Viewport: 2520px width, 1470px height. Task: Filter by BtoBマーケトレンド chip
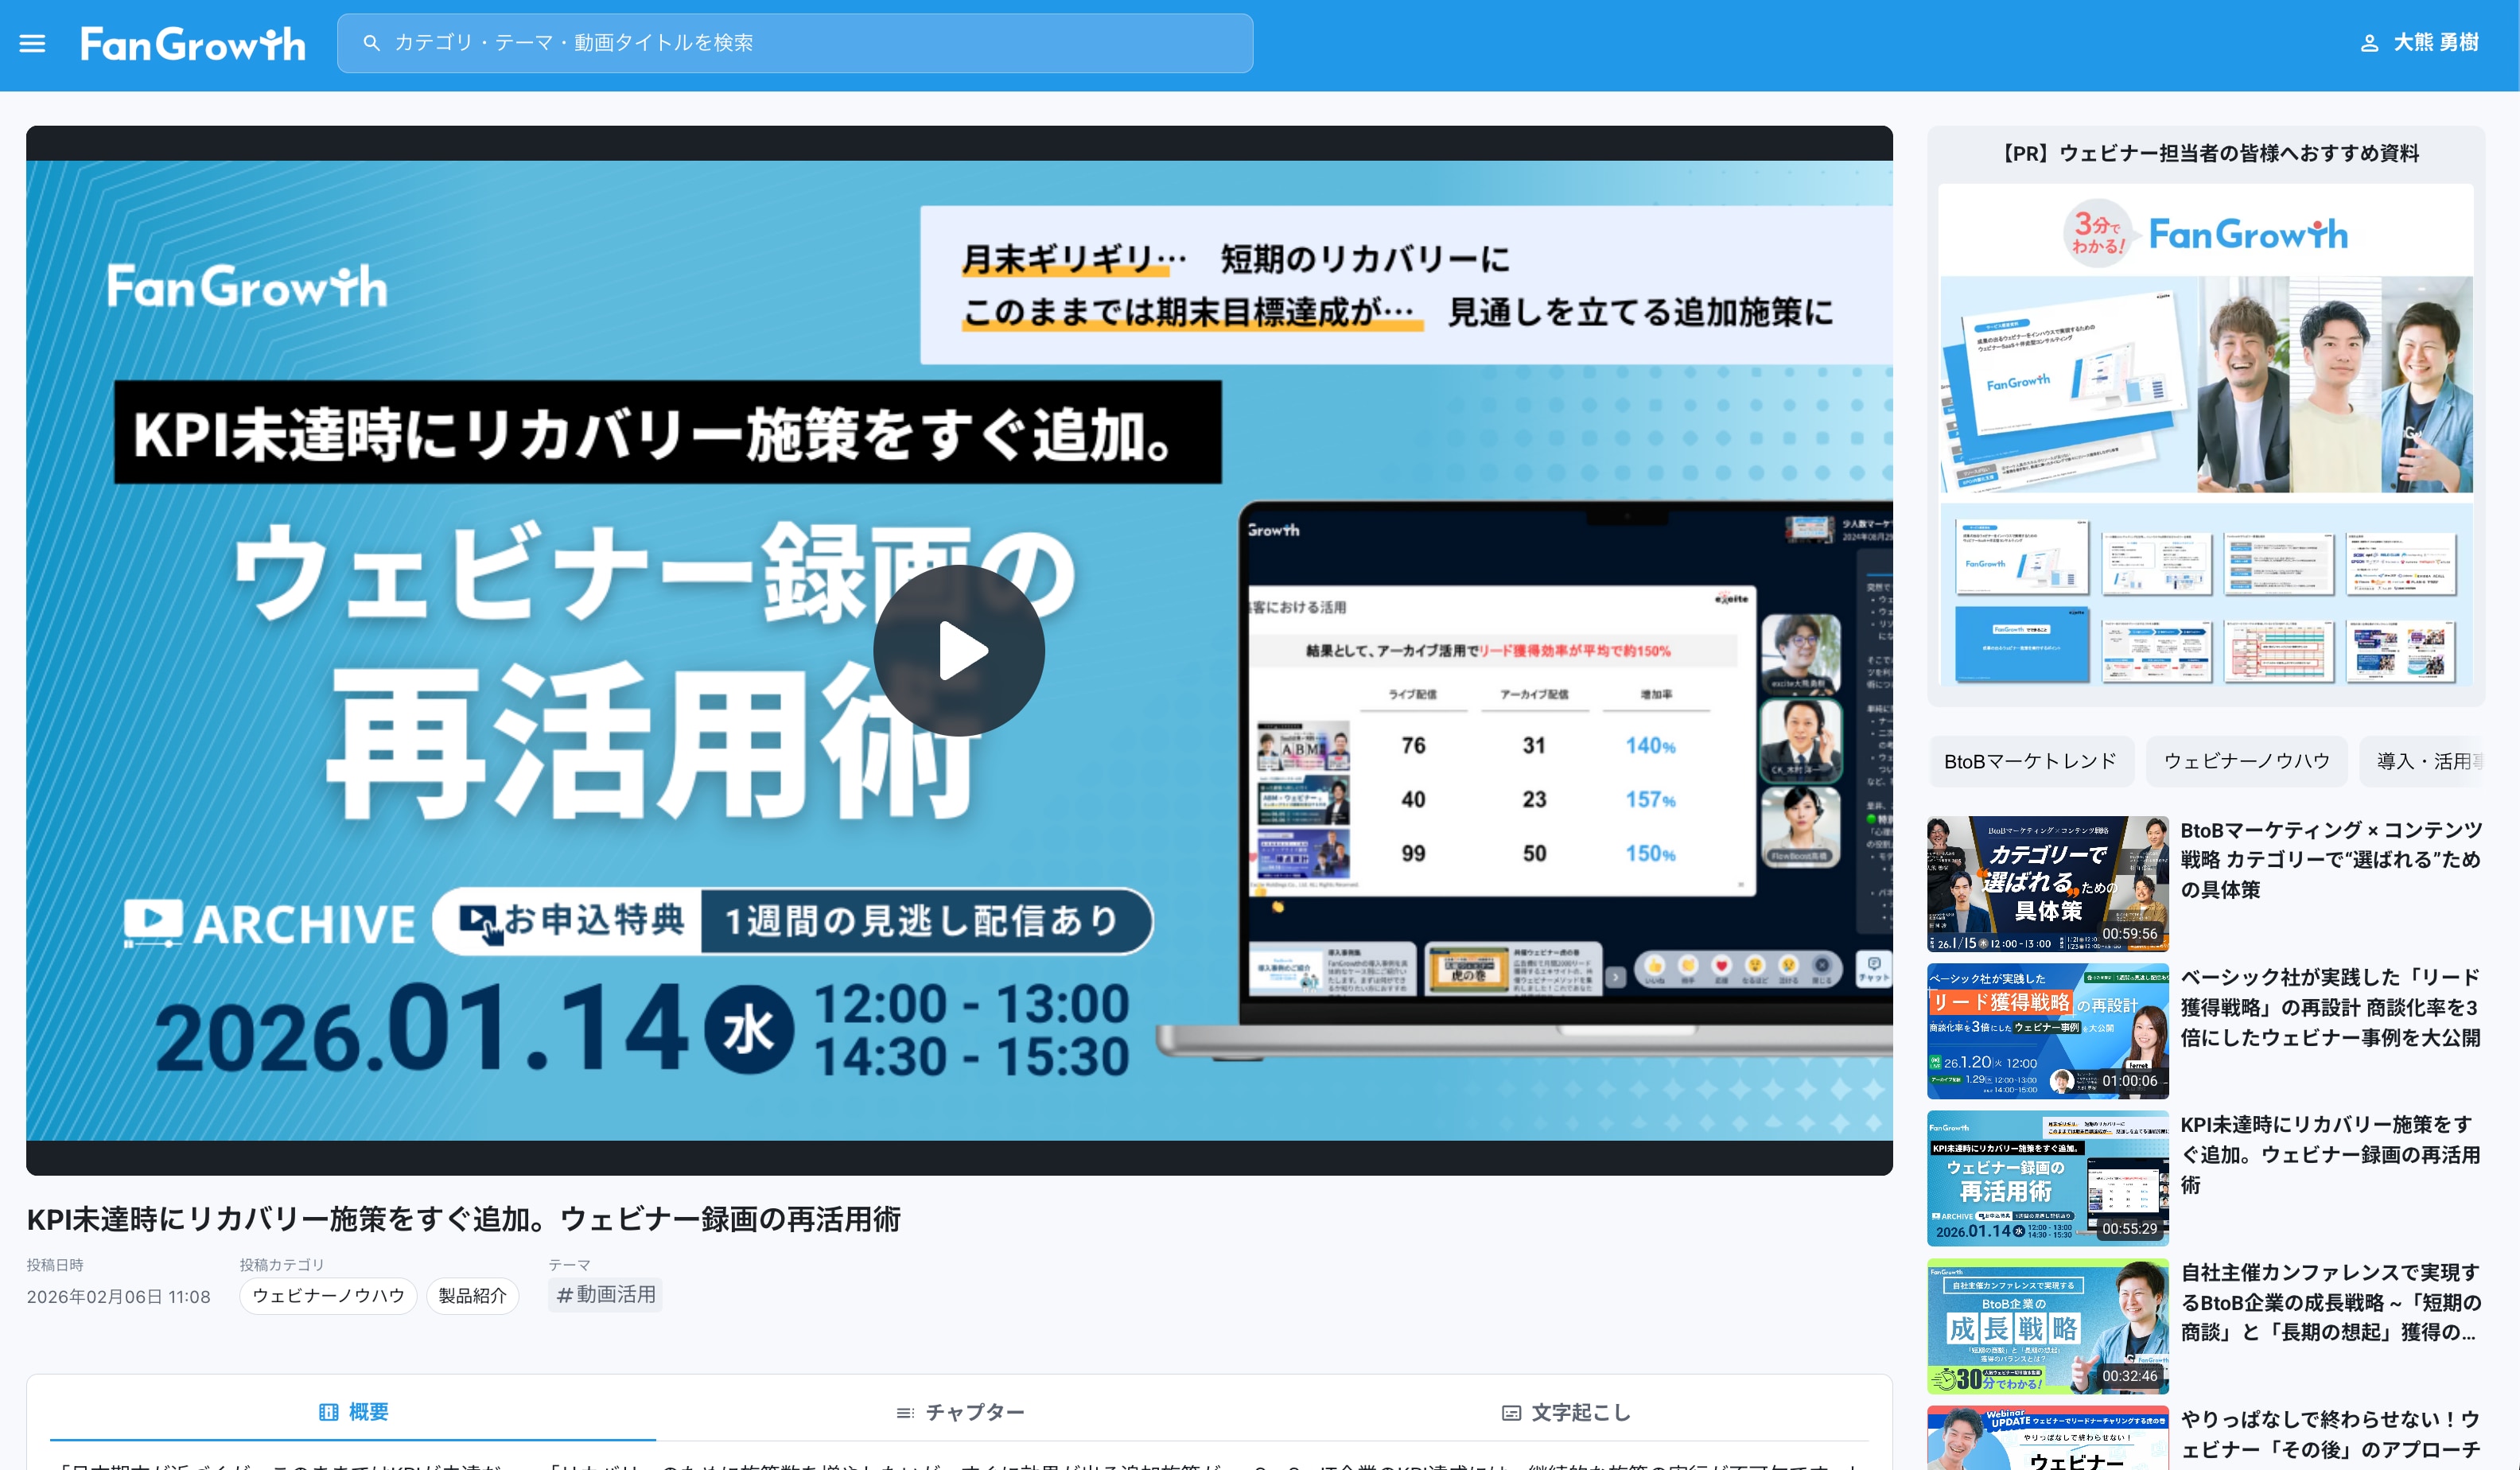[2029, 761]
